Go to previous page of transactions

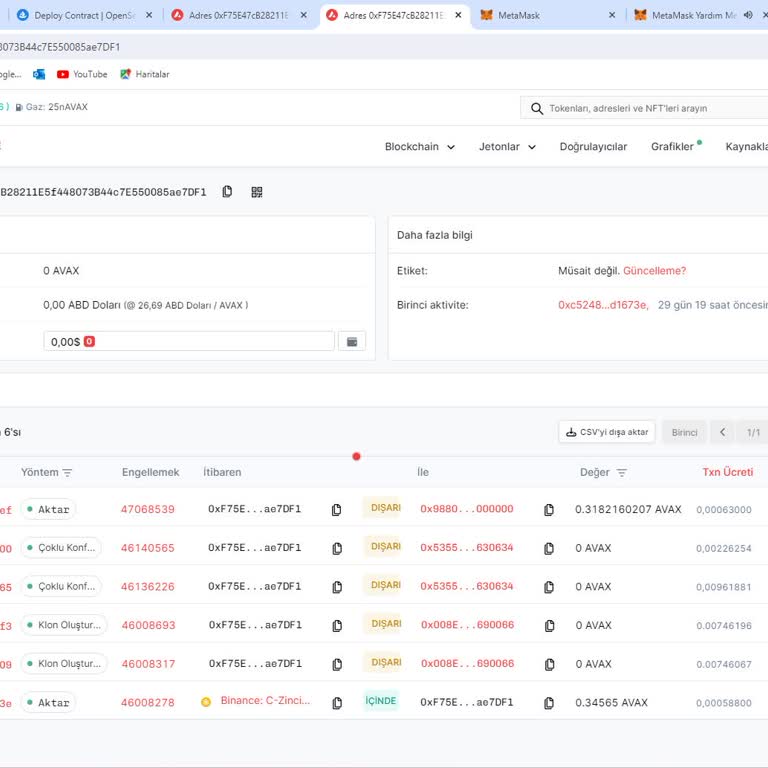click(x=722, y=432)
